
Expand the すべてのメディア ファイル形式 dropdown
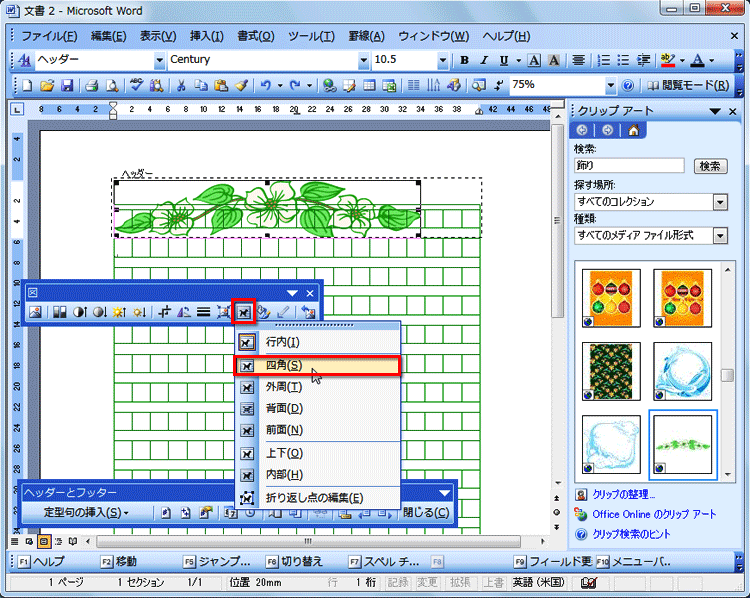[x=720, y=235]
